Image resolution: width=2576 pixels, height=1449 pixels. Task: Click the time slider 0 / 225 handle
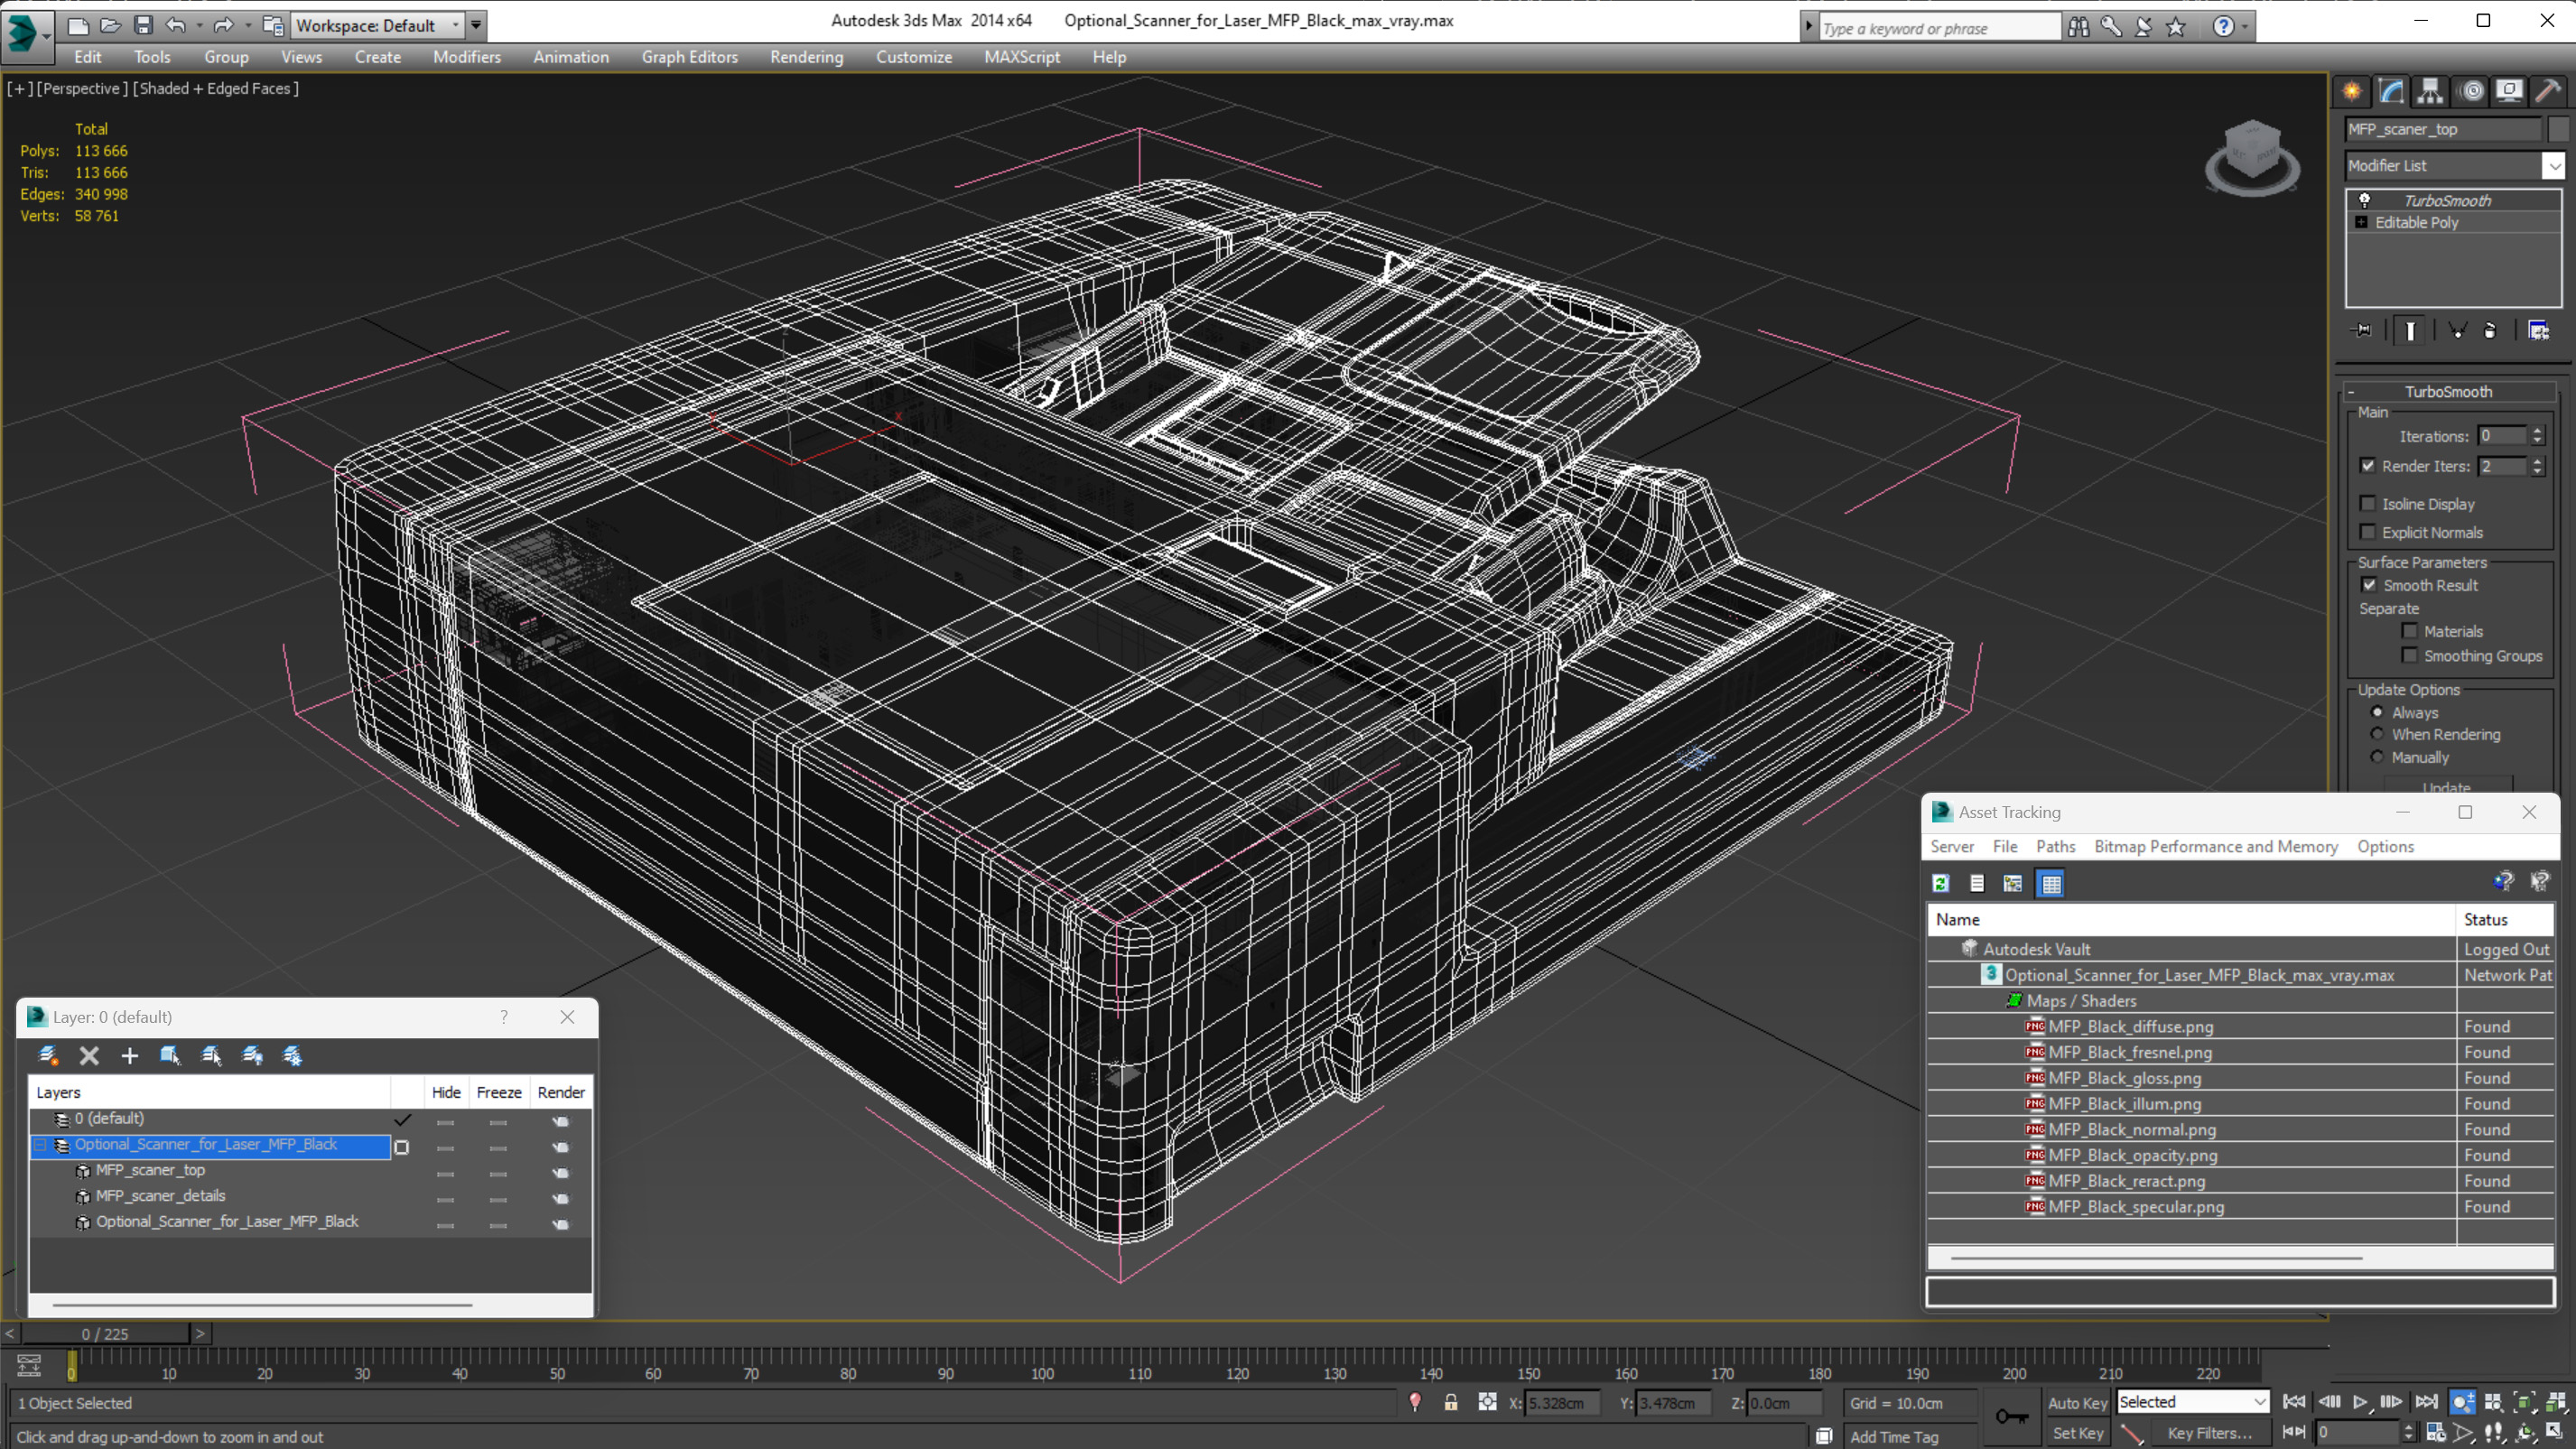click(x=105, y=1334)
